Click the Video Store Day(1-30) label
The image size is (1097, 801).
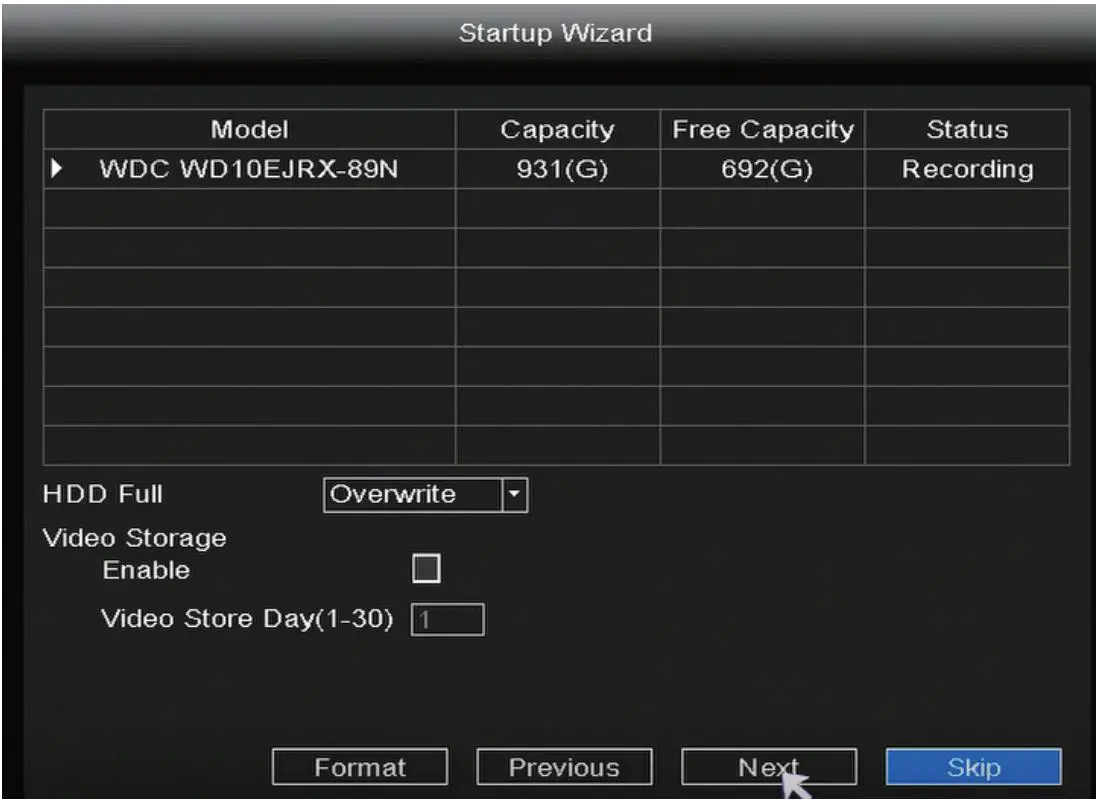[247, 619]
